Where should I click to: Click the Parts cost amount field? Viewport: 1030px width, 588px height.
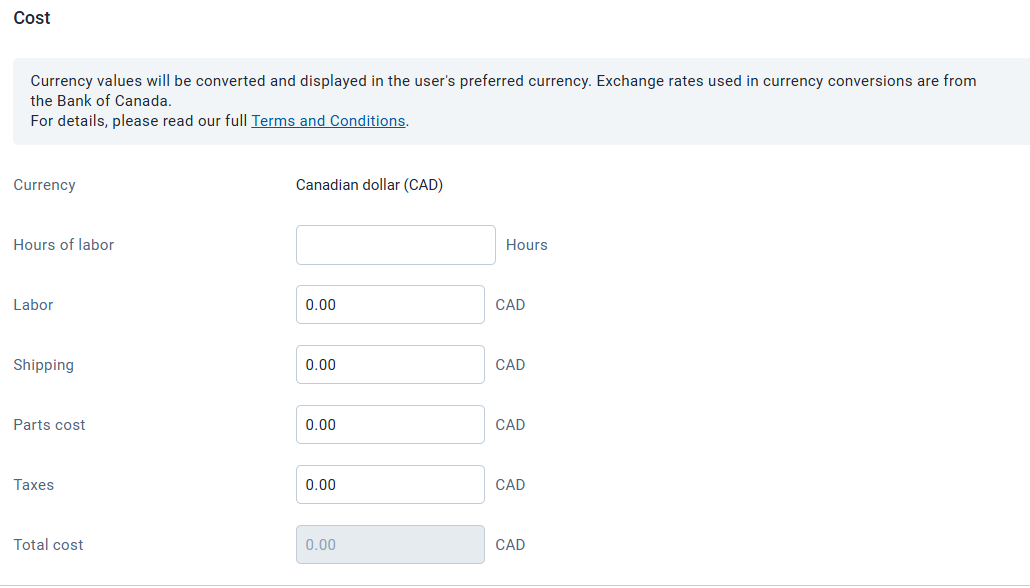[390, 424]
